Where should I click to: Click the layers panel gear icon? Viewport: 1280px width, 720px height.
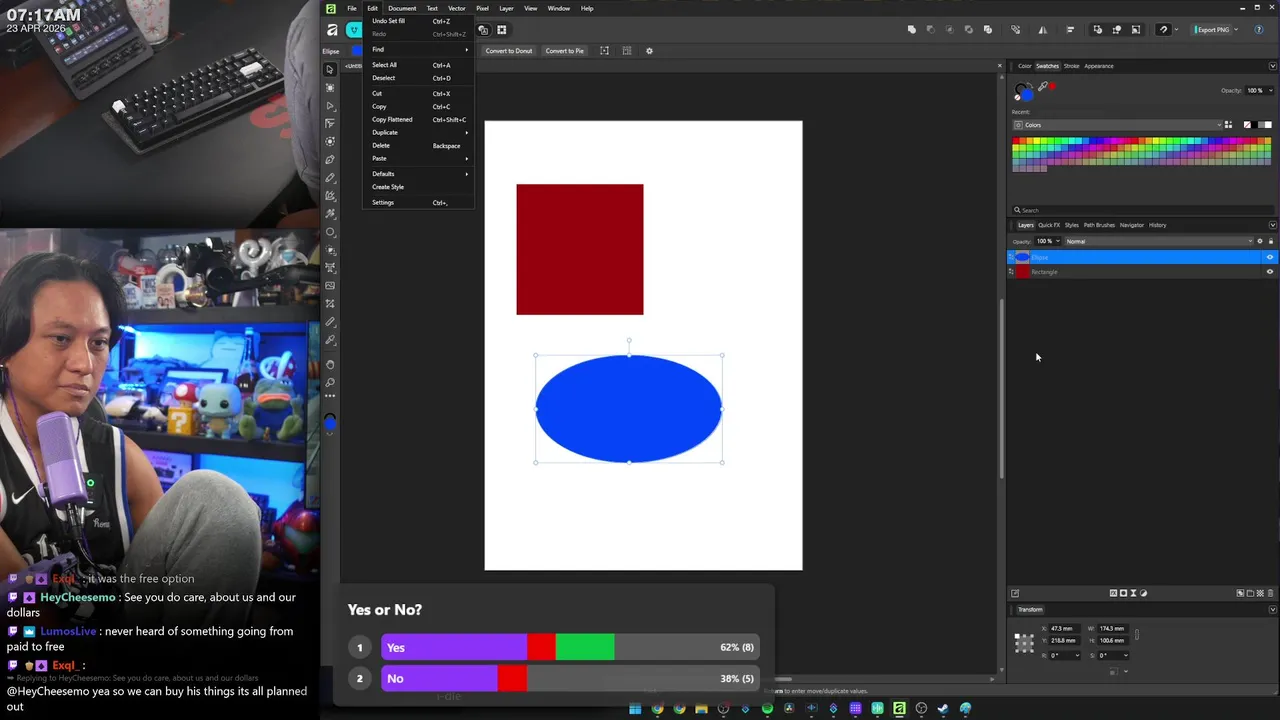(1260, 241)
